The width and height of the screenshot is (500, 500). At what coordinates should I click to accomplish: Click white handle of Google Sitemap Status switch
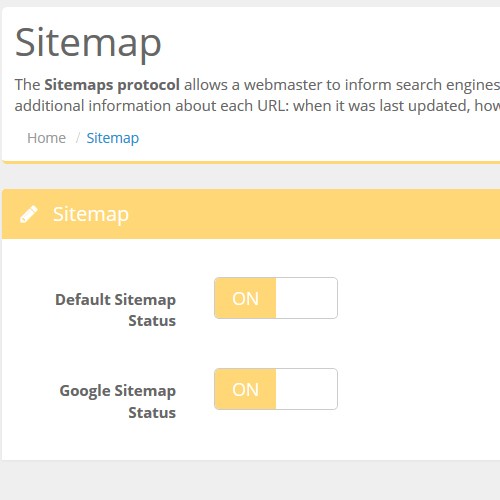tap(306, 389)
